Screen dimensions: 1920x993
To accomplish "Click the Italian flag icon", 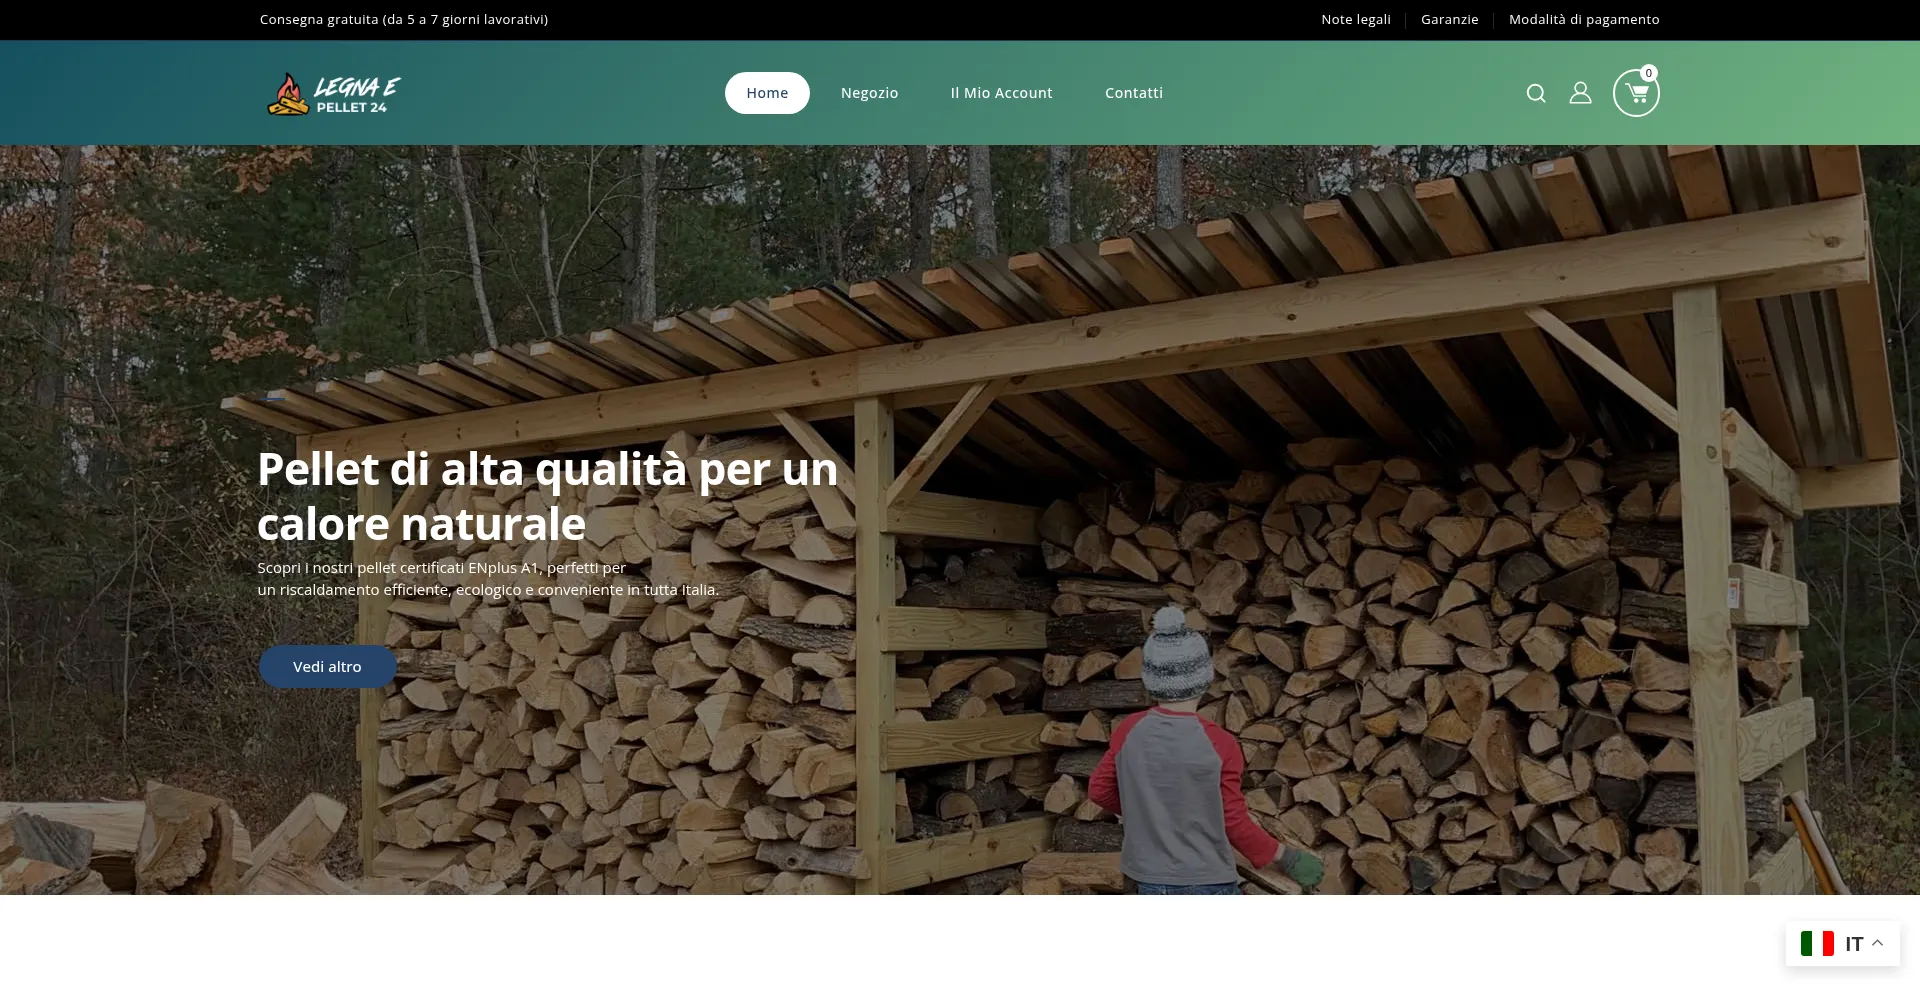I will tap(1817, 943).
